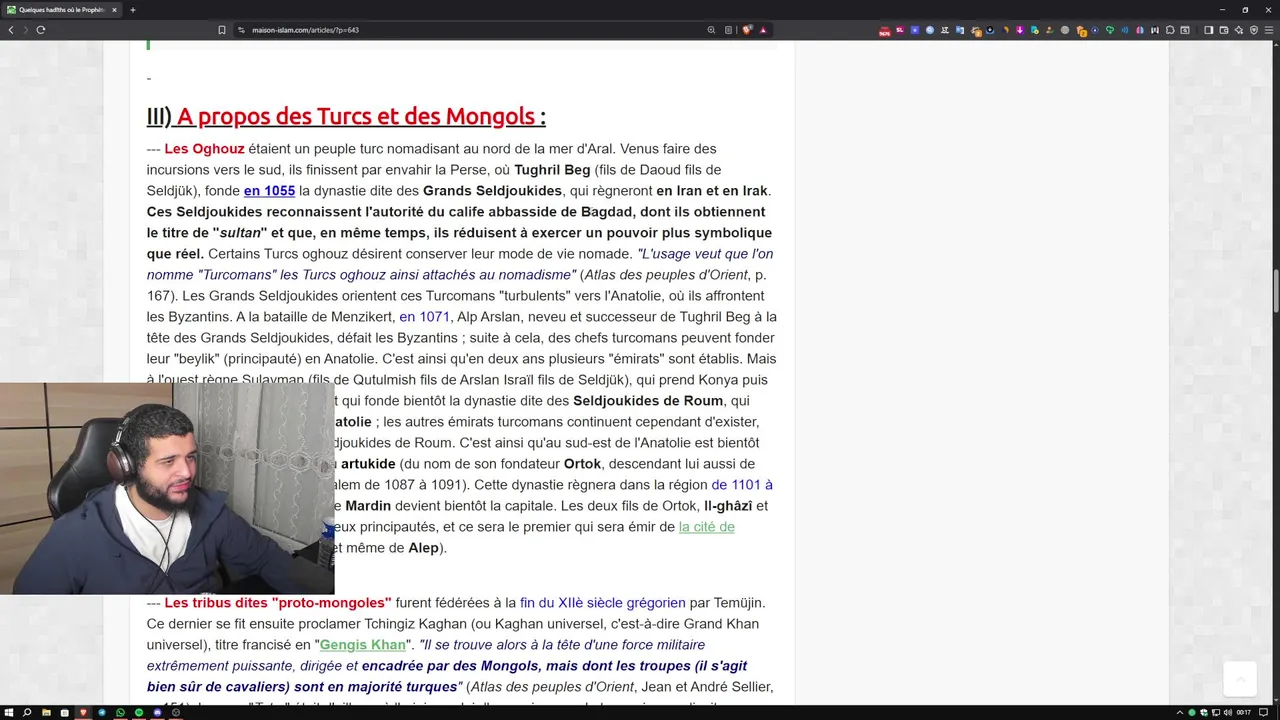The image size is (1280, 720).
Task: Click the page vertical scrollbar thumb
Action: [1275, 290]
